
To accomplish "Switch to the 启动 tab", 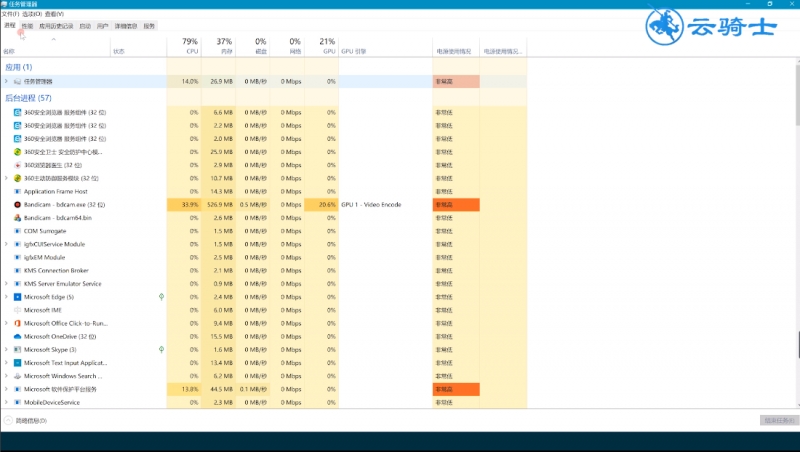I will [x=85, y=26].
